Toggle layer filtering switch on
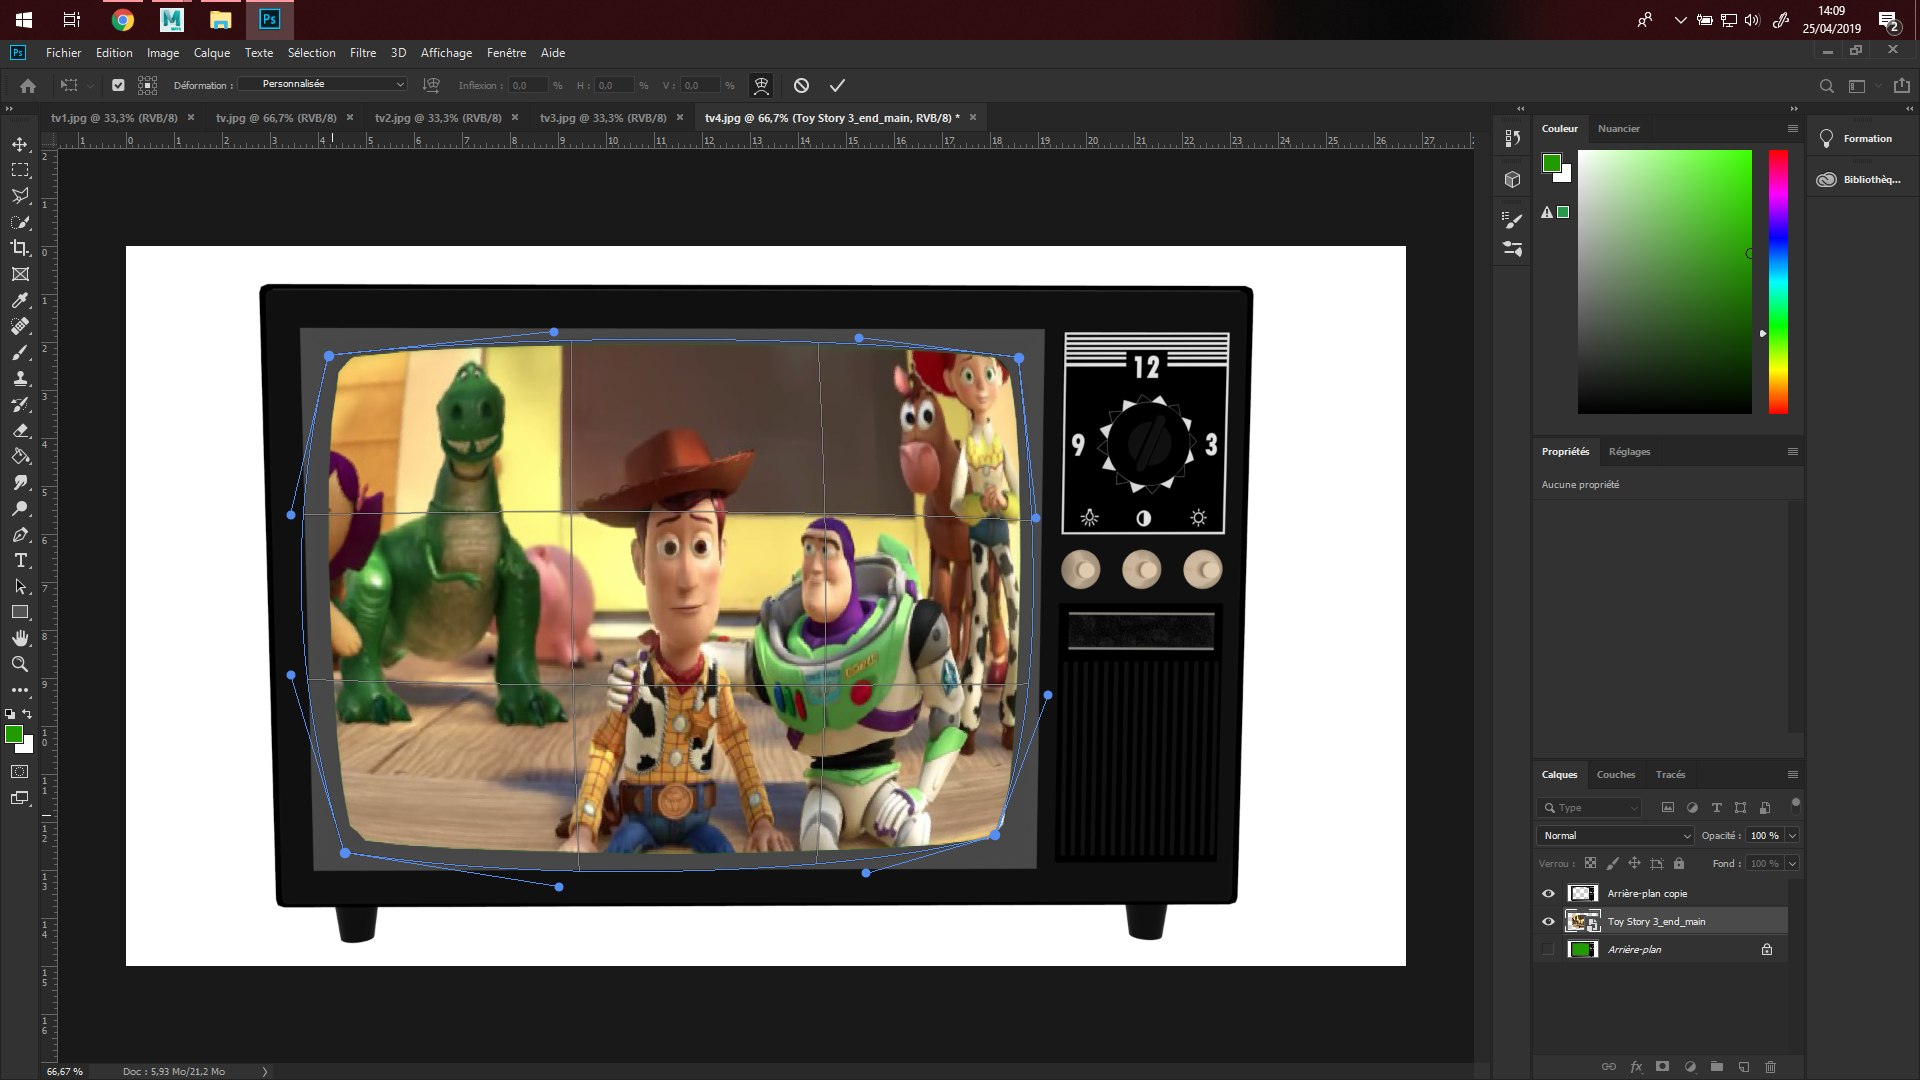The height and width of the screenshot is (1080, 1920). 1795,804
